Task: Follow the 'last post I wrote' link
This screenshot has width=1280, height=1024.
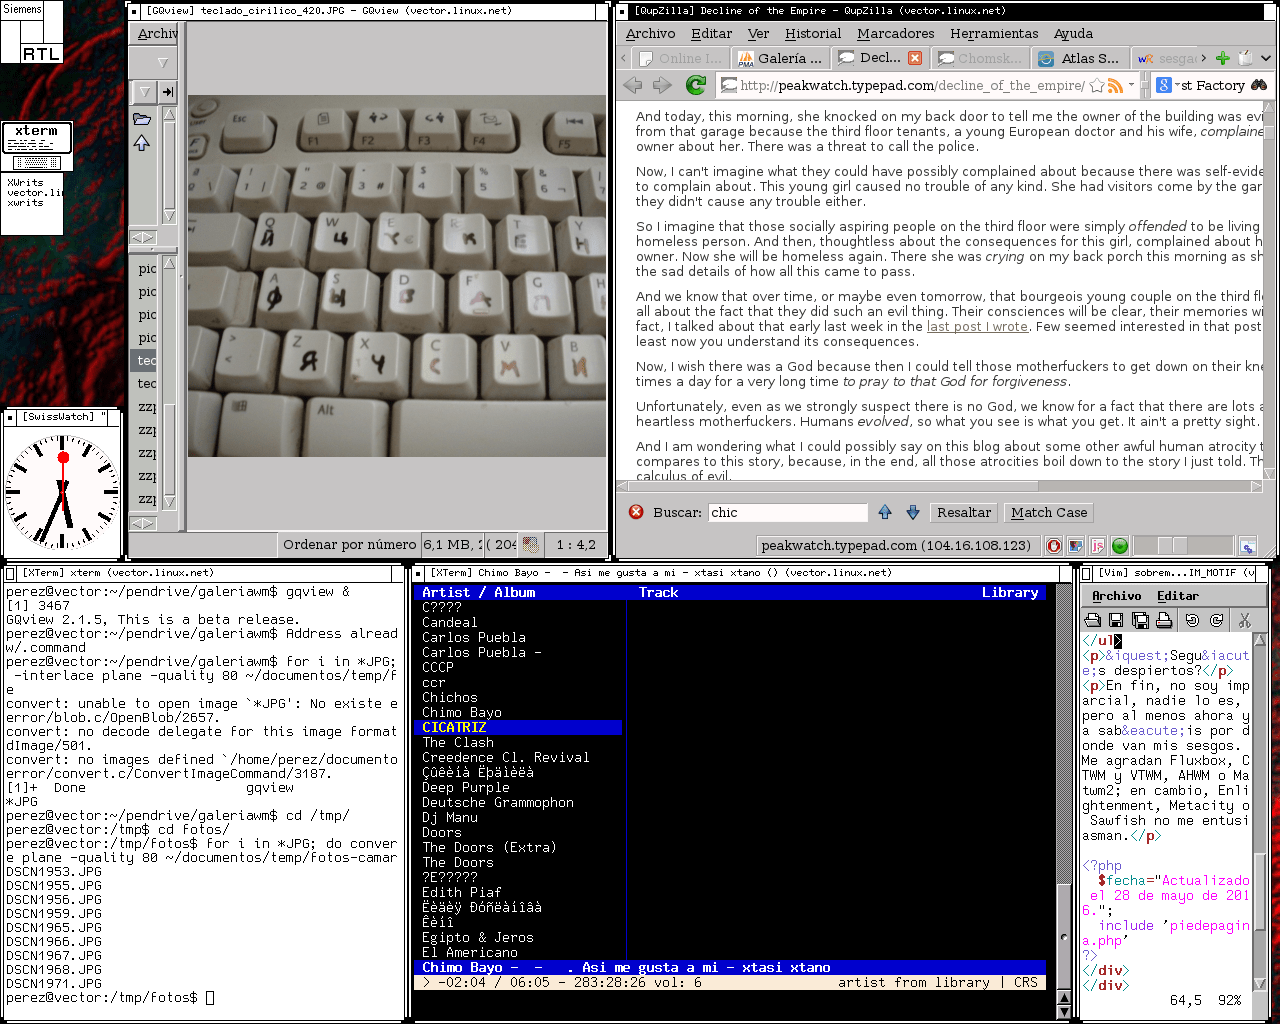Action: pos(977,326)
